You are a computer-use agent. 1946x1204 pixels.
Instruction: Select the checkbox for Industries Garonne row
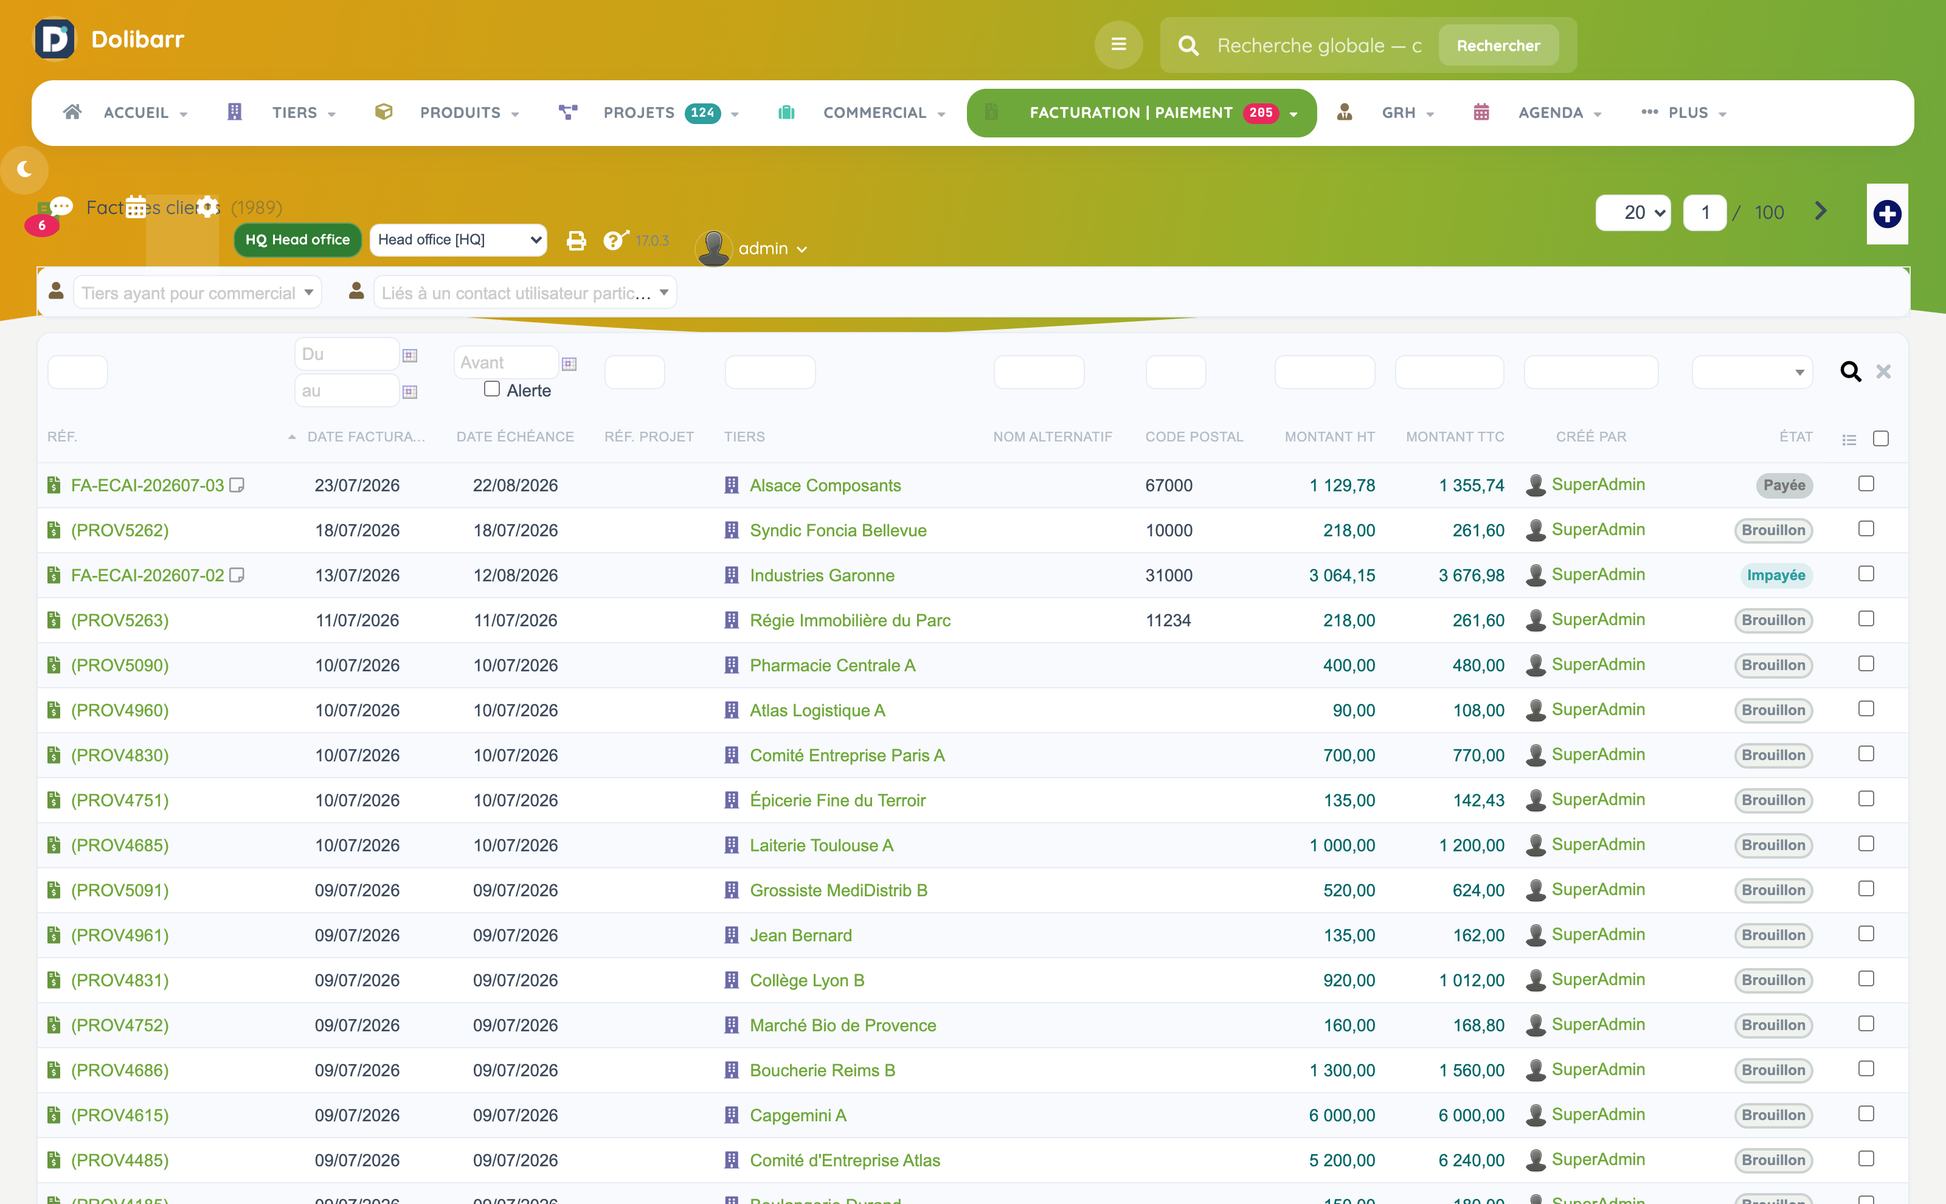click(x=1866, y=574)
